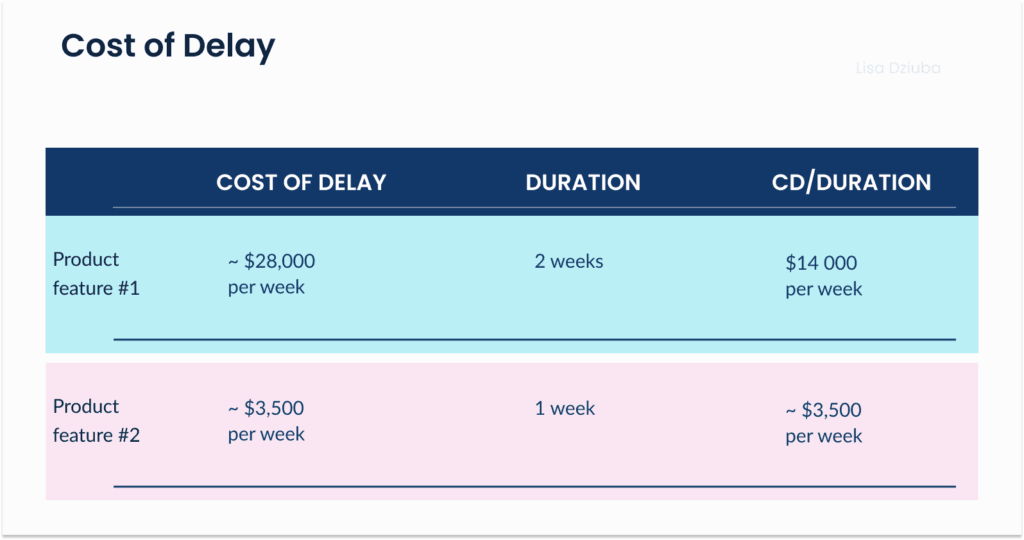This screenshot has height=540, width=1024.
Task: Select the CD/DURATION column header
Action: pyautogui.click(x=851, y=182)
